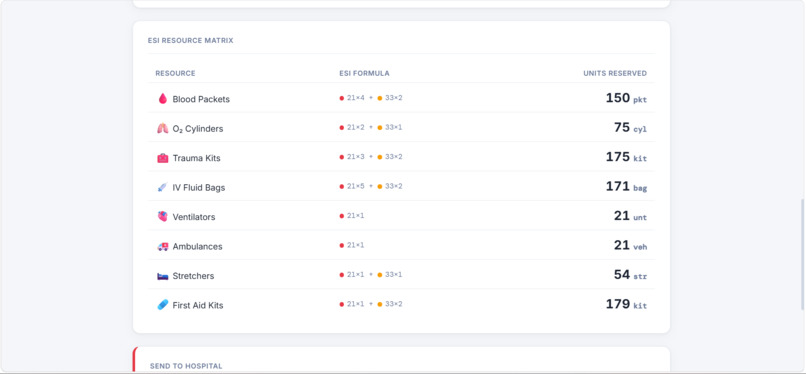Click the 179 kit reserved value
This screenshot has height=374, width=806.
pyautogui.click(x=626, y=304)
